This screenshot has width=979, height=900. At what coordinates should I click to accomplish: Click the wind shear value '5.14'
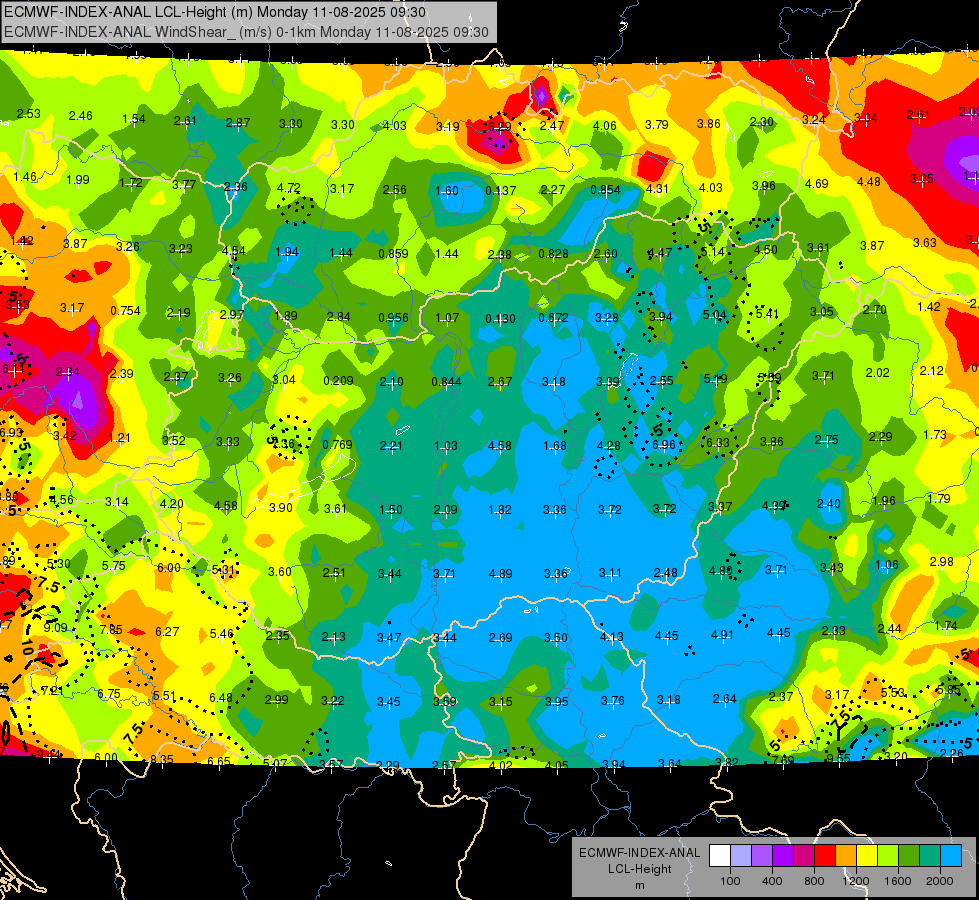point(712,251)
